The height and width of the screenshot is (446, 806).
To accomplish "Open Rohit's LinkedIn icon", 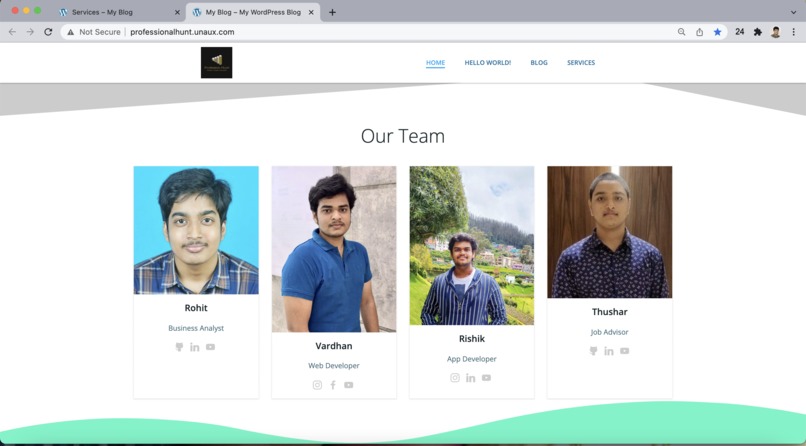I will click(x=194, y=347).
